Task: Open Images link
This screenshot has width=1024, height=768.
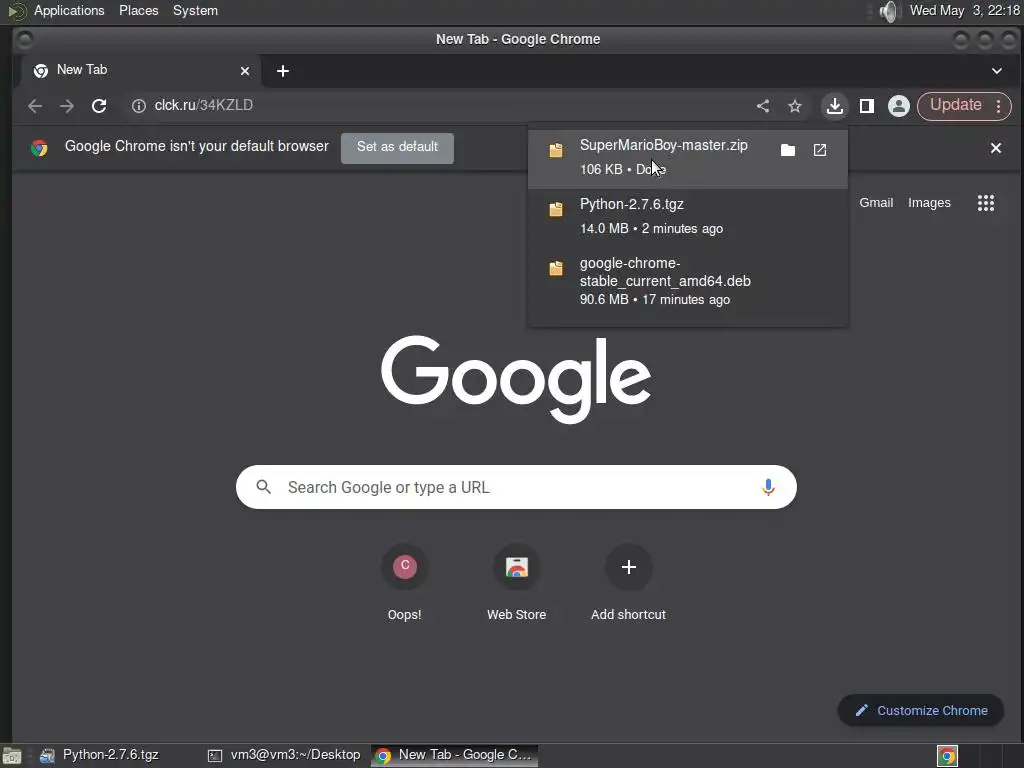Action: [929, 203]
